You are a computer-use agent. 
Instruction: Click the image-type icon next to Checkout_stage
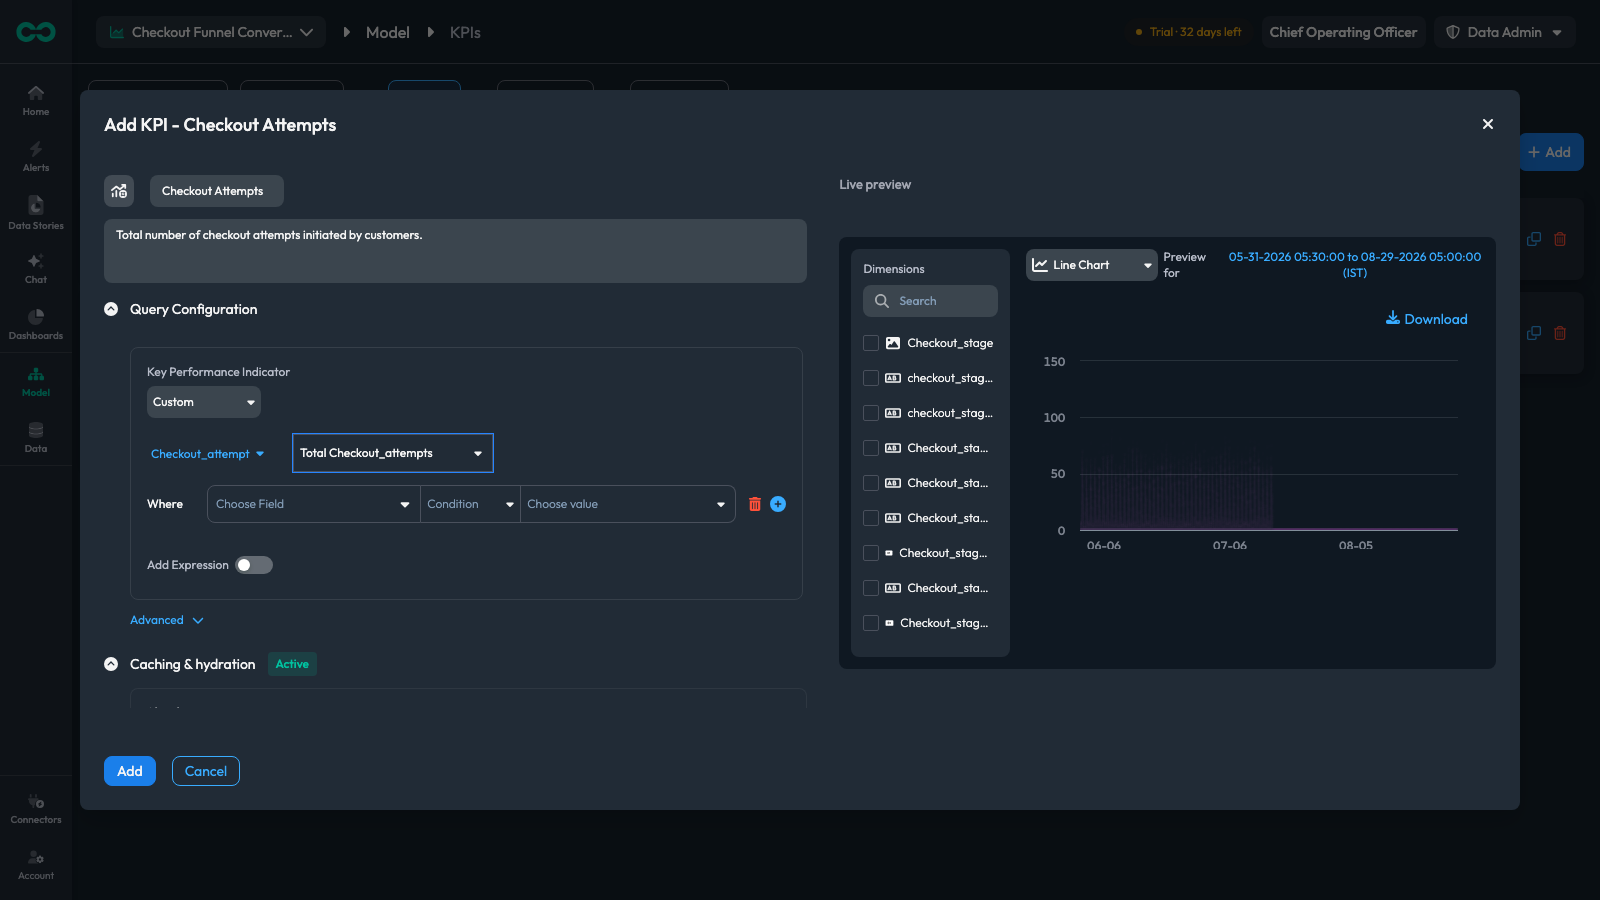(893, 343)
